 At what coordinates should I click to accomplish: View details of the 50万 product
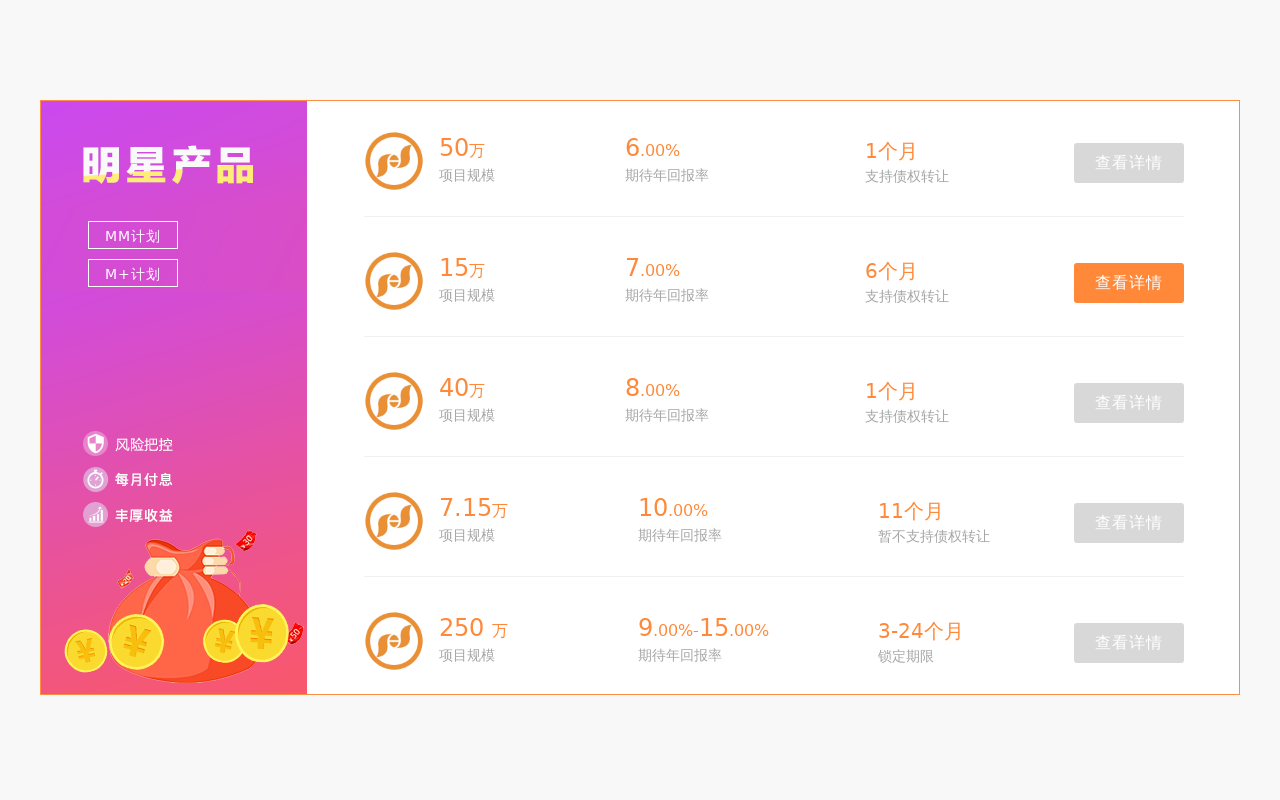tap(1128, 163)
